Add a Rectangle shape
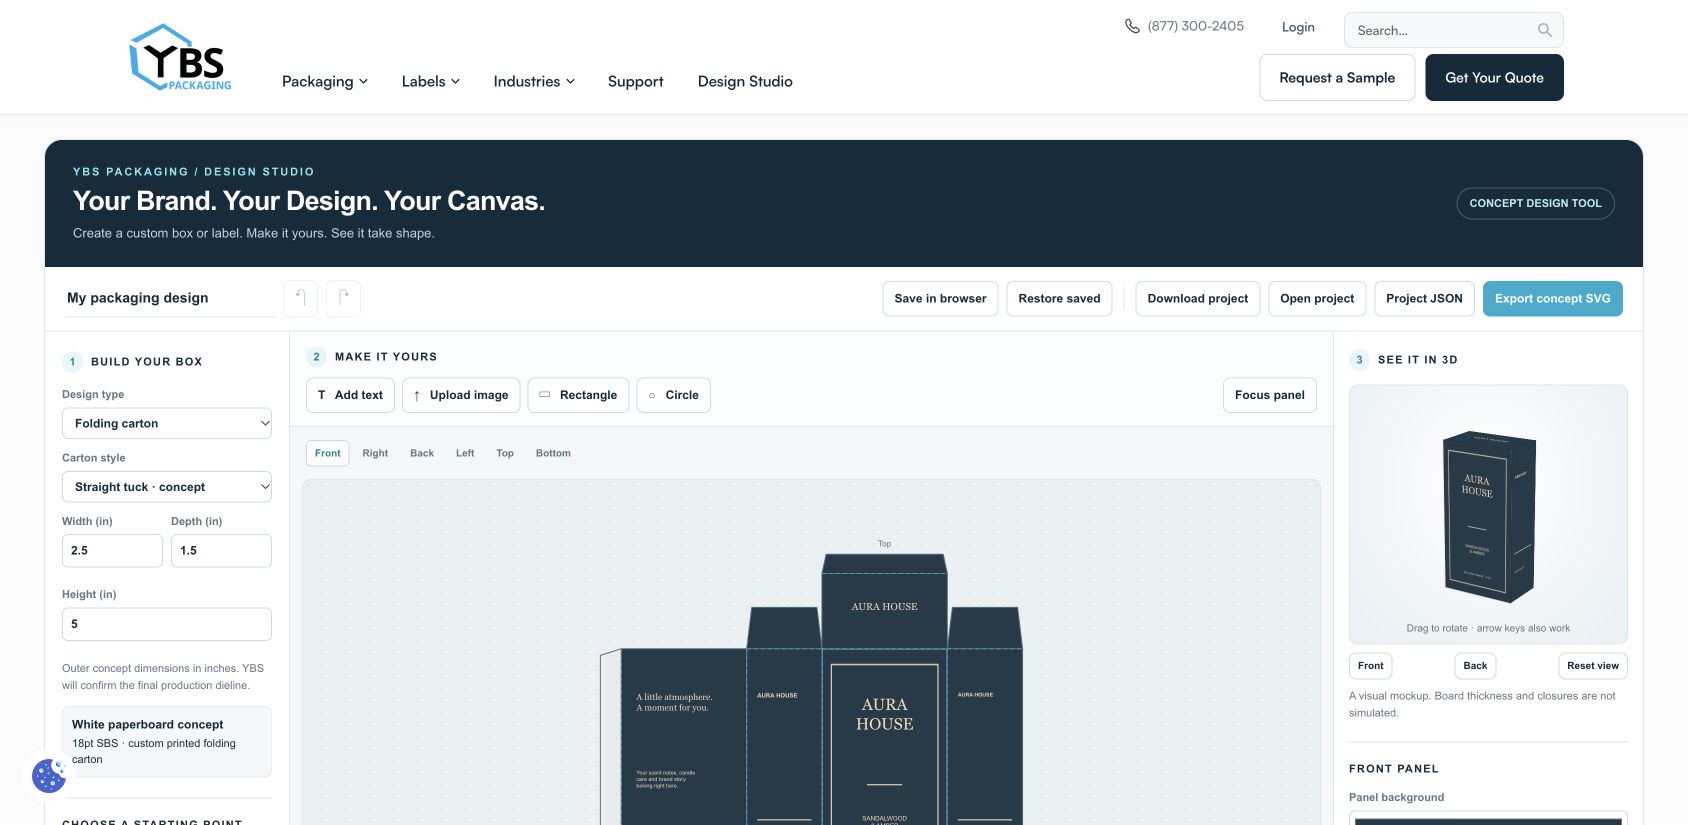The width and height of the screenshot is (1688, 825). pos(579,395)
